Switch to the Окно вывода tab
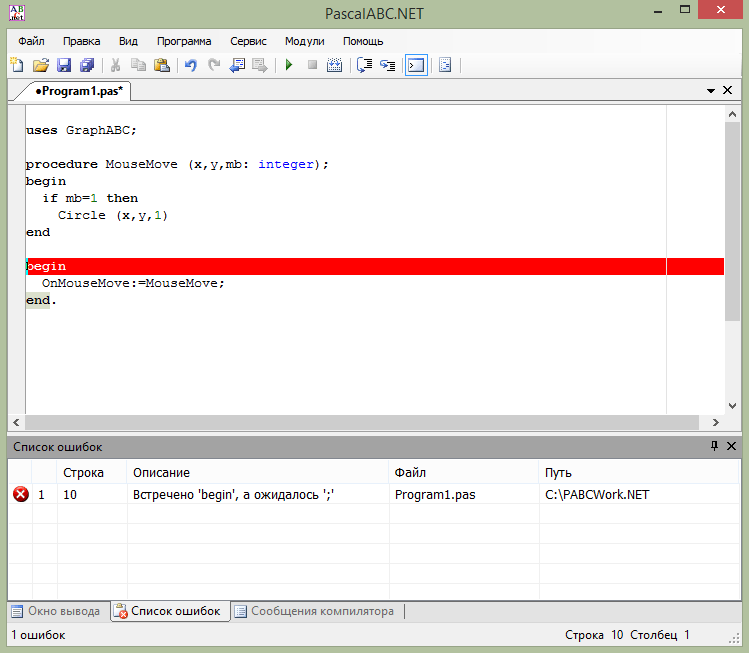The image size is (749, 653). pyautogui.click(x=56, y=611)
